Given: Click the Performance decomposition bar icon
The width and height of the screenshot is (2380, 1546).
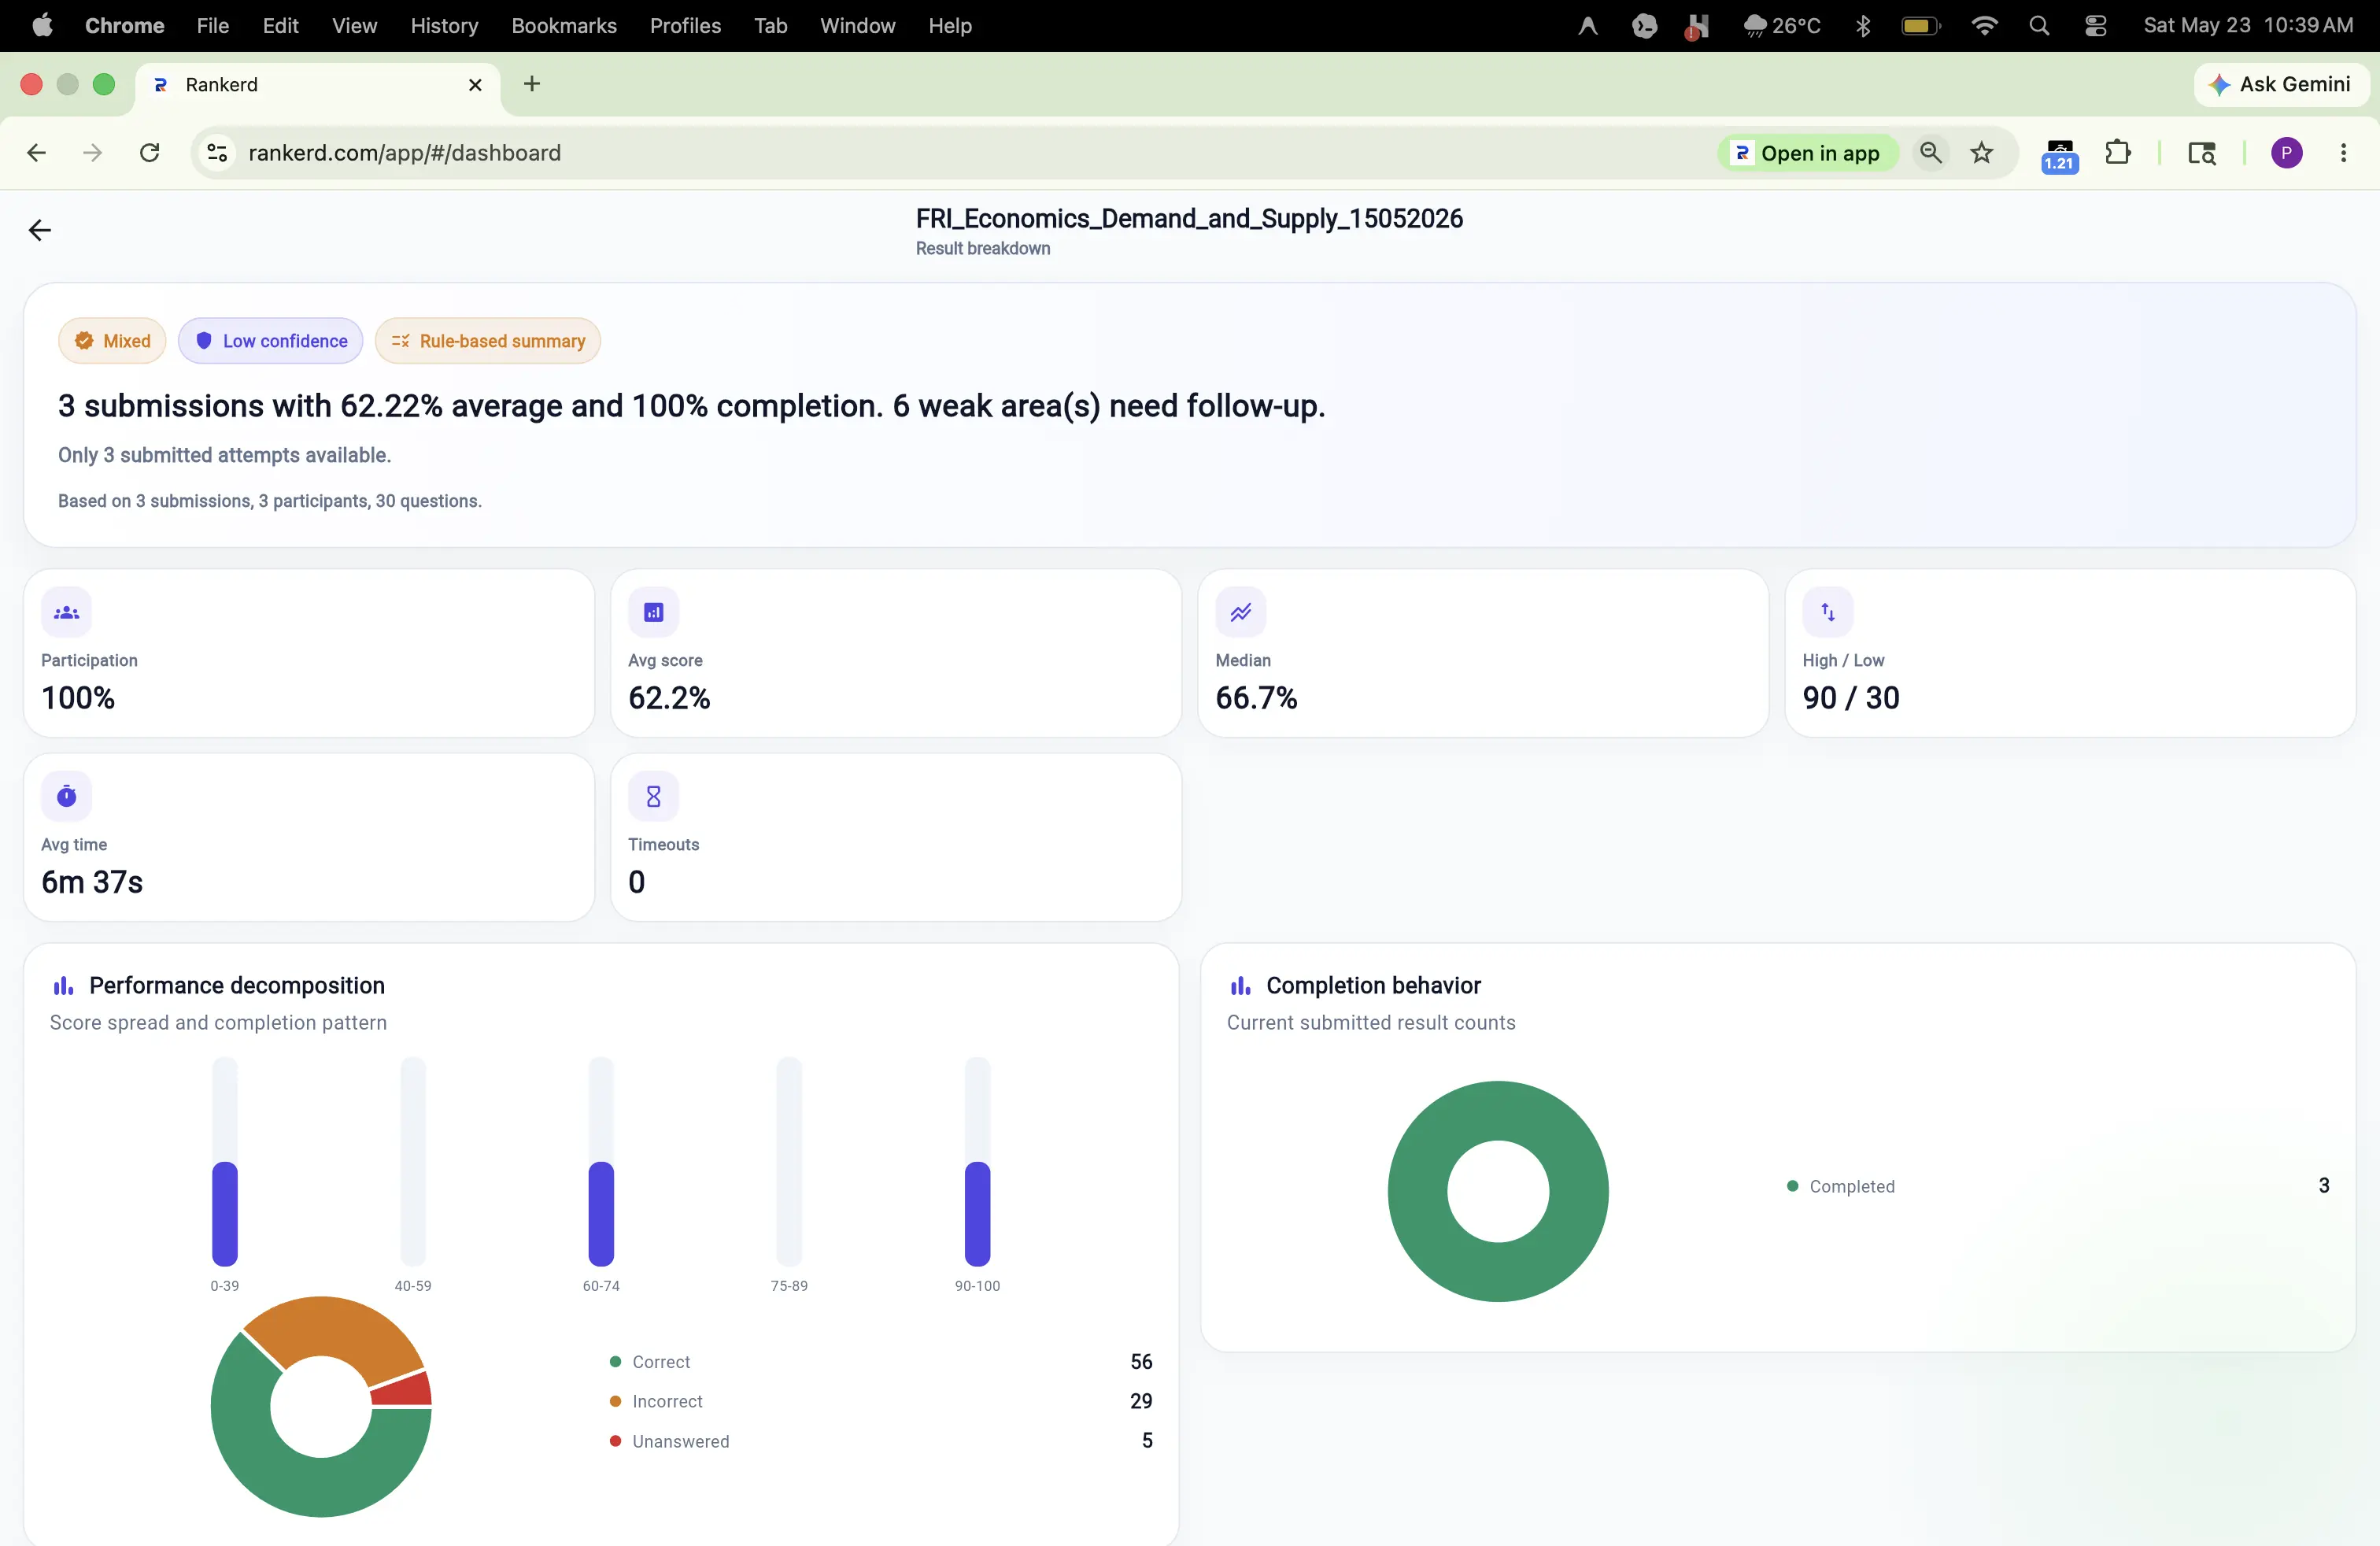Looking at the screenshot, I should click(x=63, y=986).
